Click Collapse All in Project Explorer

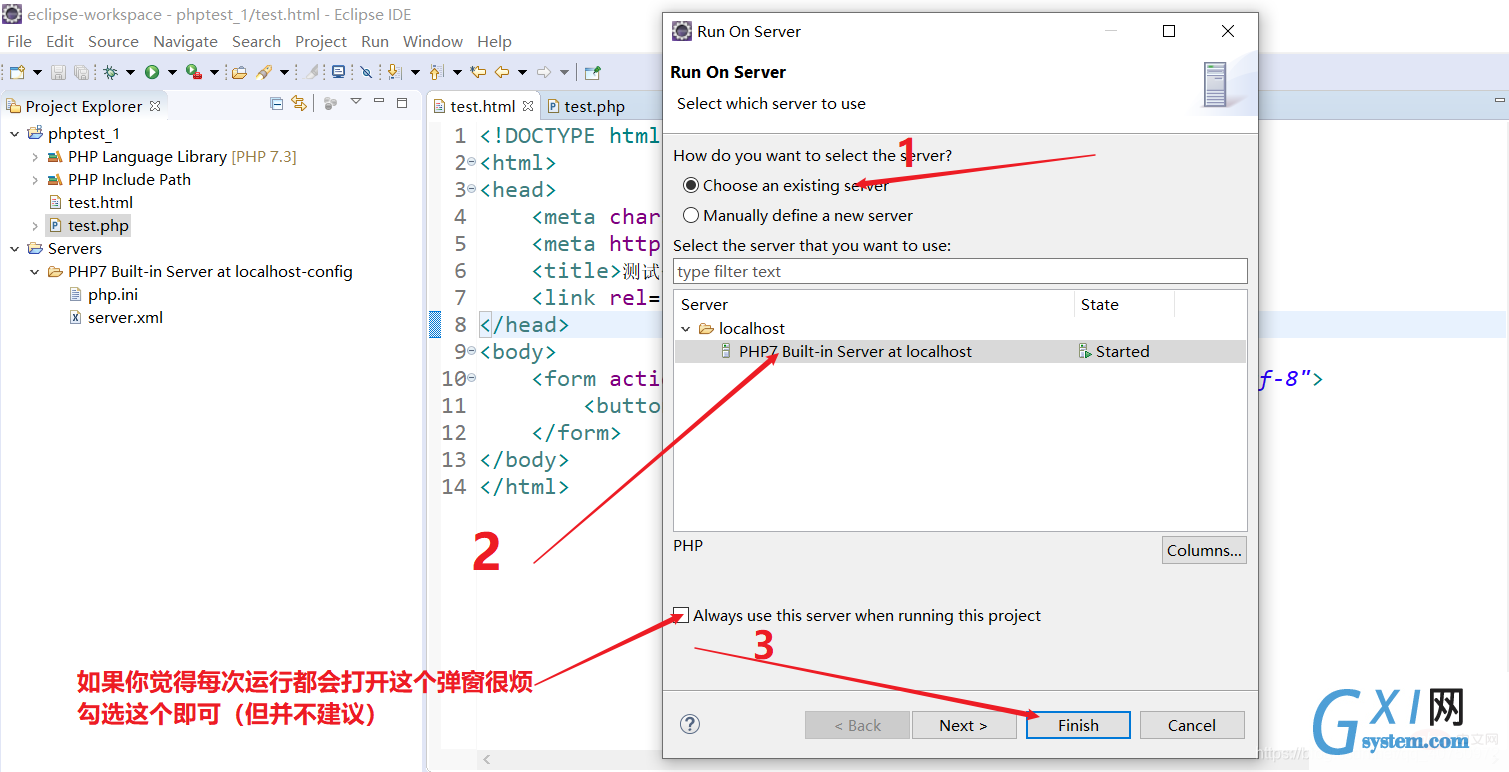point(276,103)
